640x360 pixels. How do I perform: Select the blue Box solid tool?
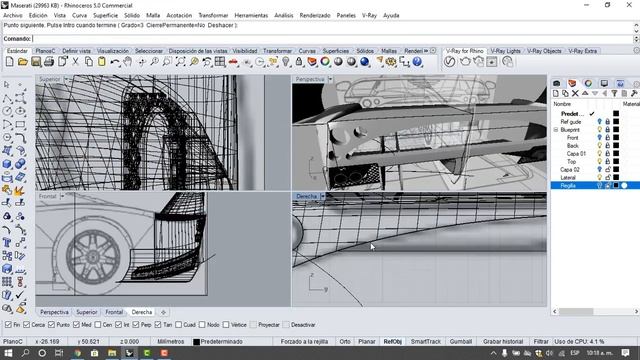[7, 164]
